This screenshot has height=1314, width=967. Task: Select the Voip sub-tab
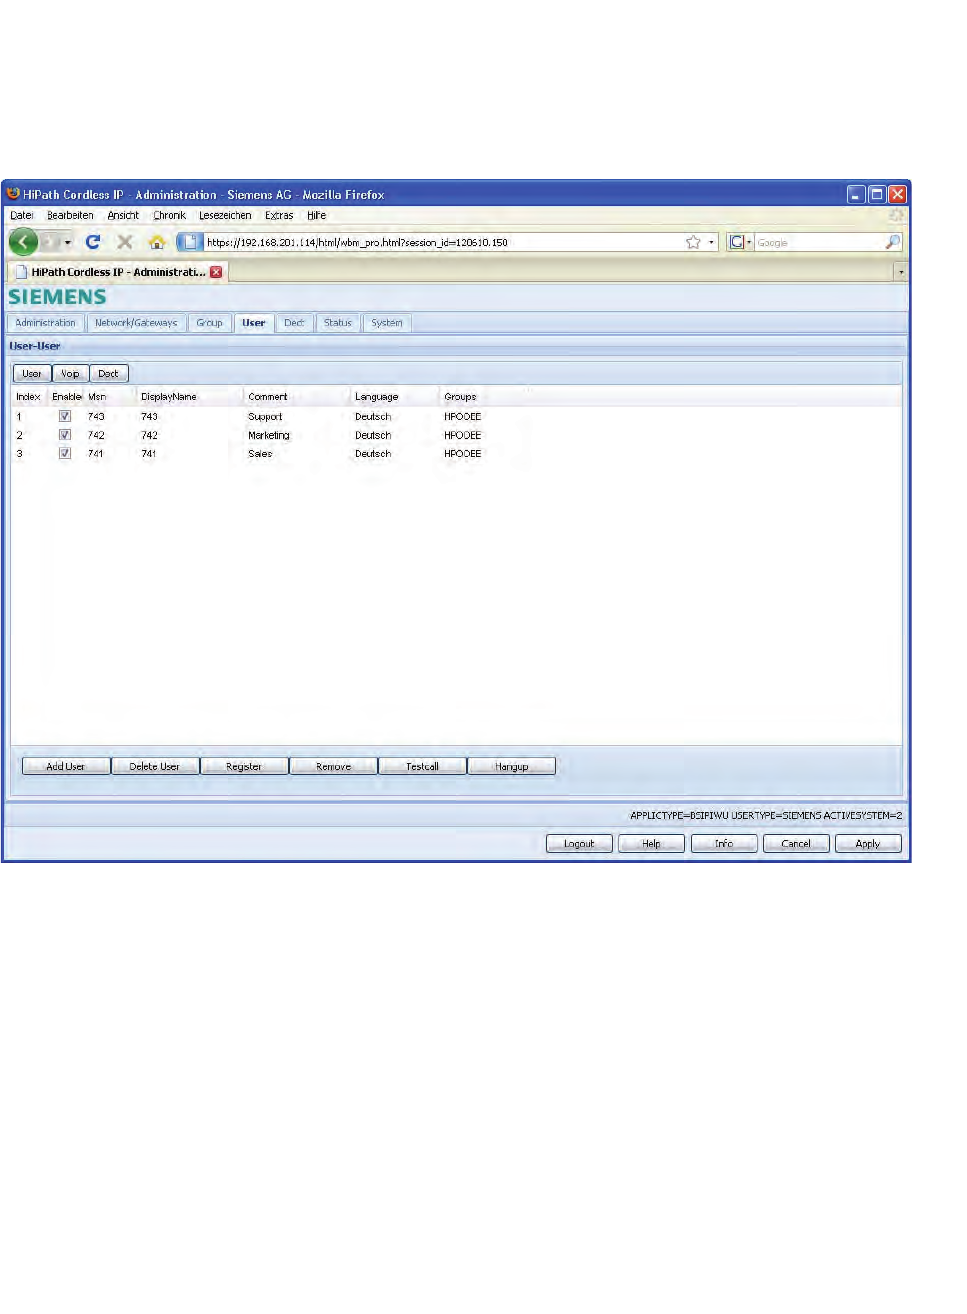coord(70,374)
